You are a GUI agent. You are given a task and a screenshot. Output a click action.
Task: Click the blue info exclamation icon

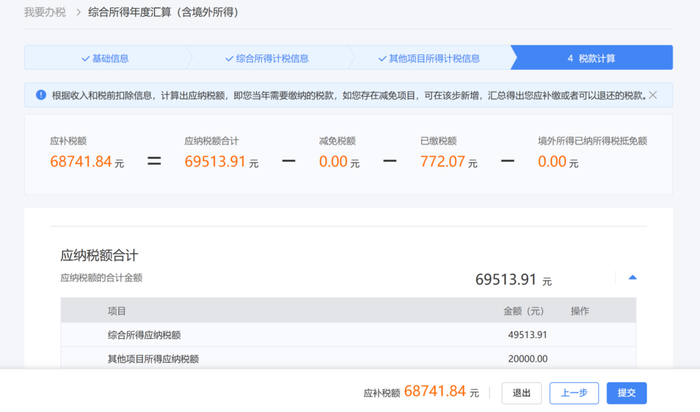coord(41,95)
